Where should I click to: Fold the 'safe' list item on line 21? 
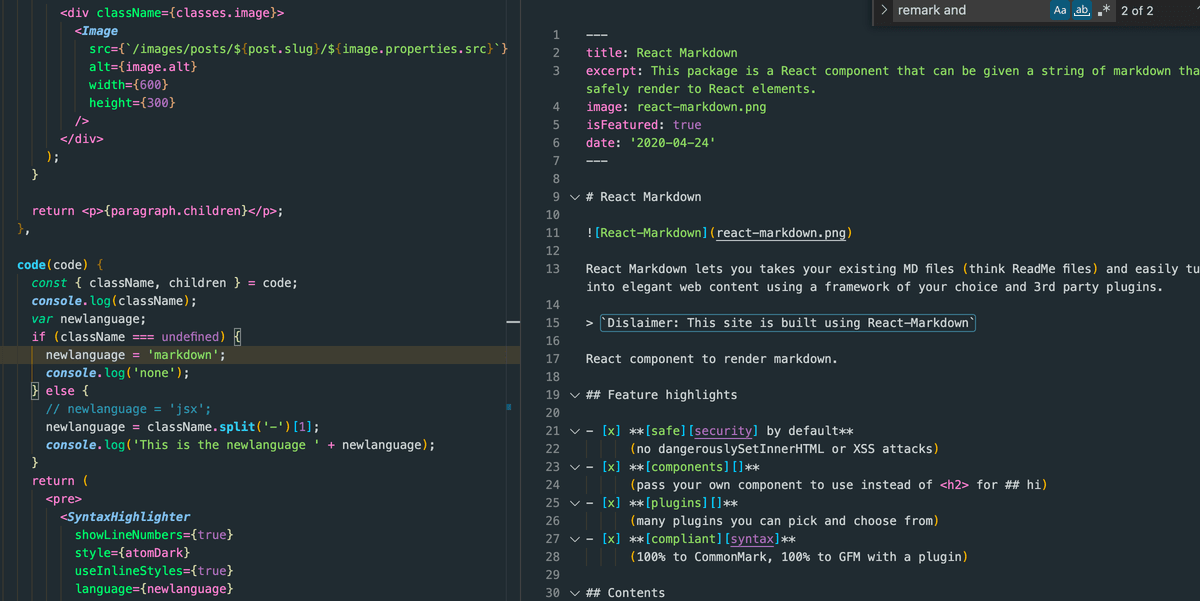pyautogui.click(x=574, y=431)
